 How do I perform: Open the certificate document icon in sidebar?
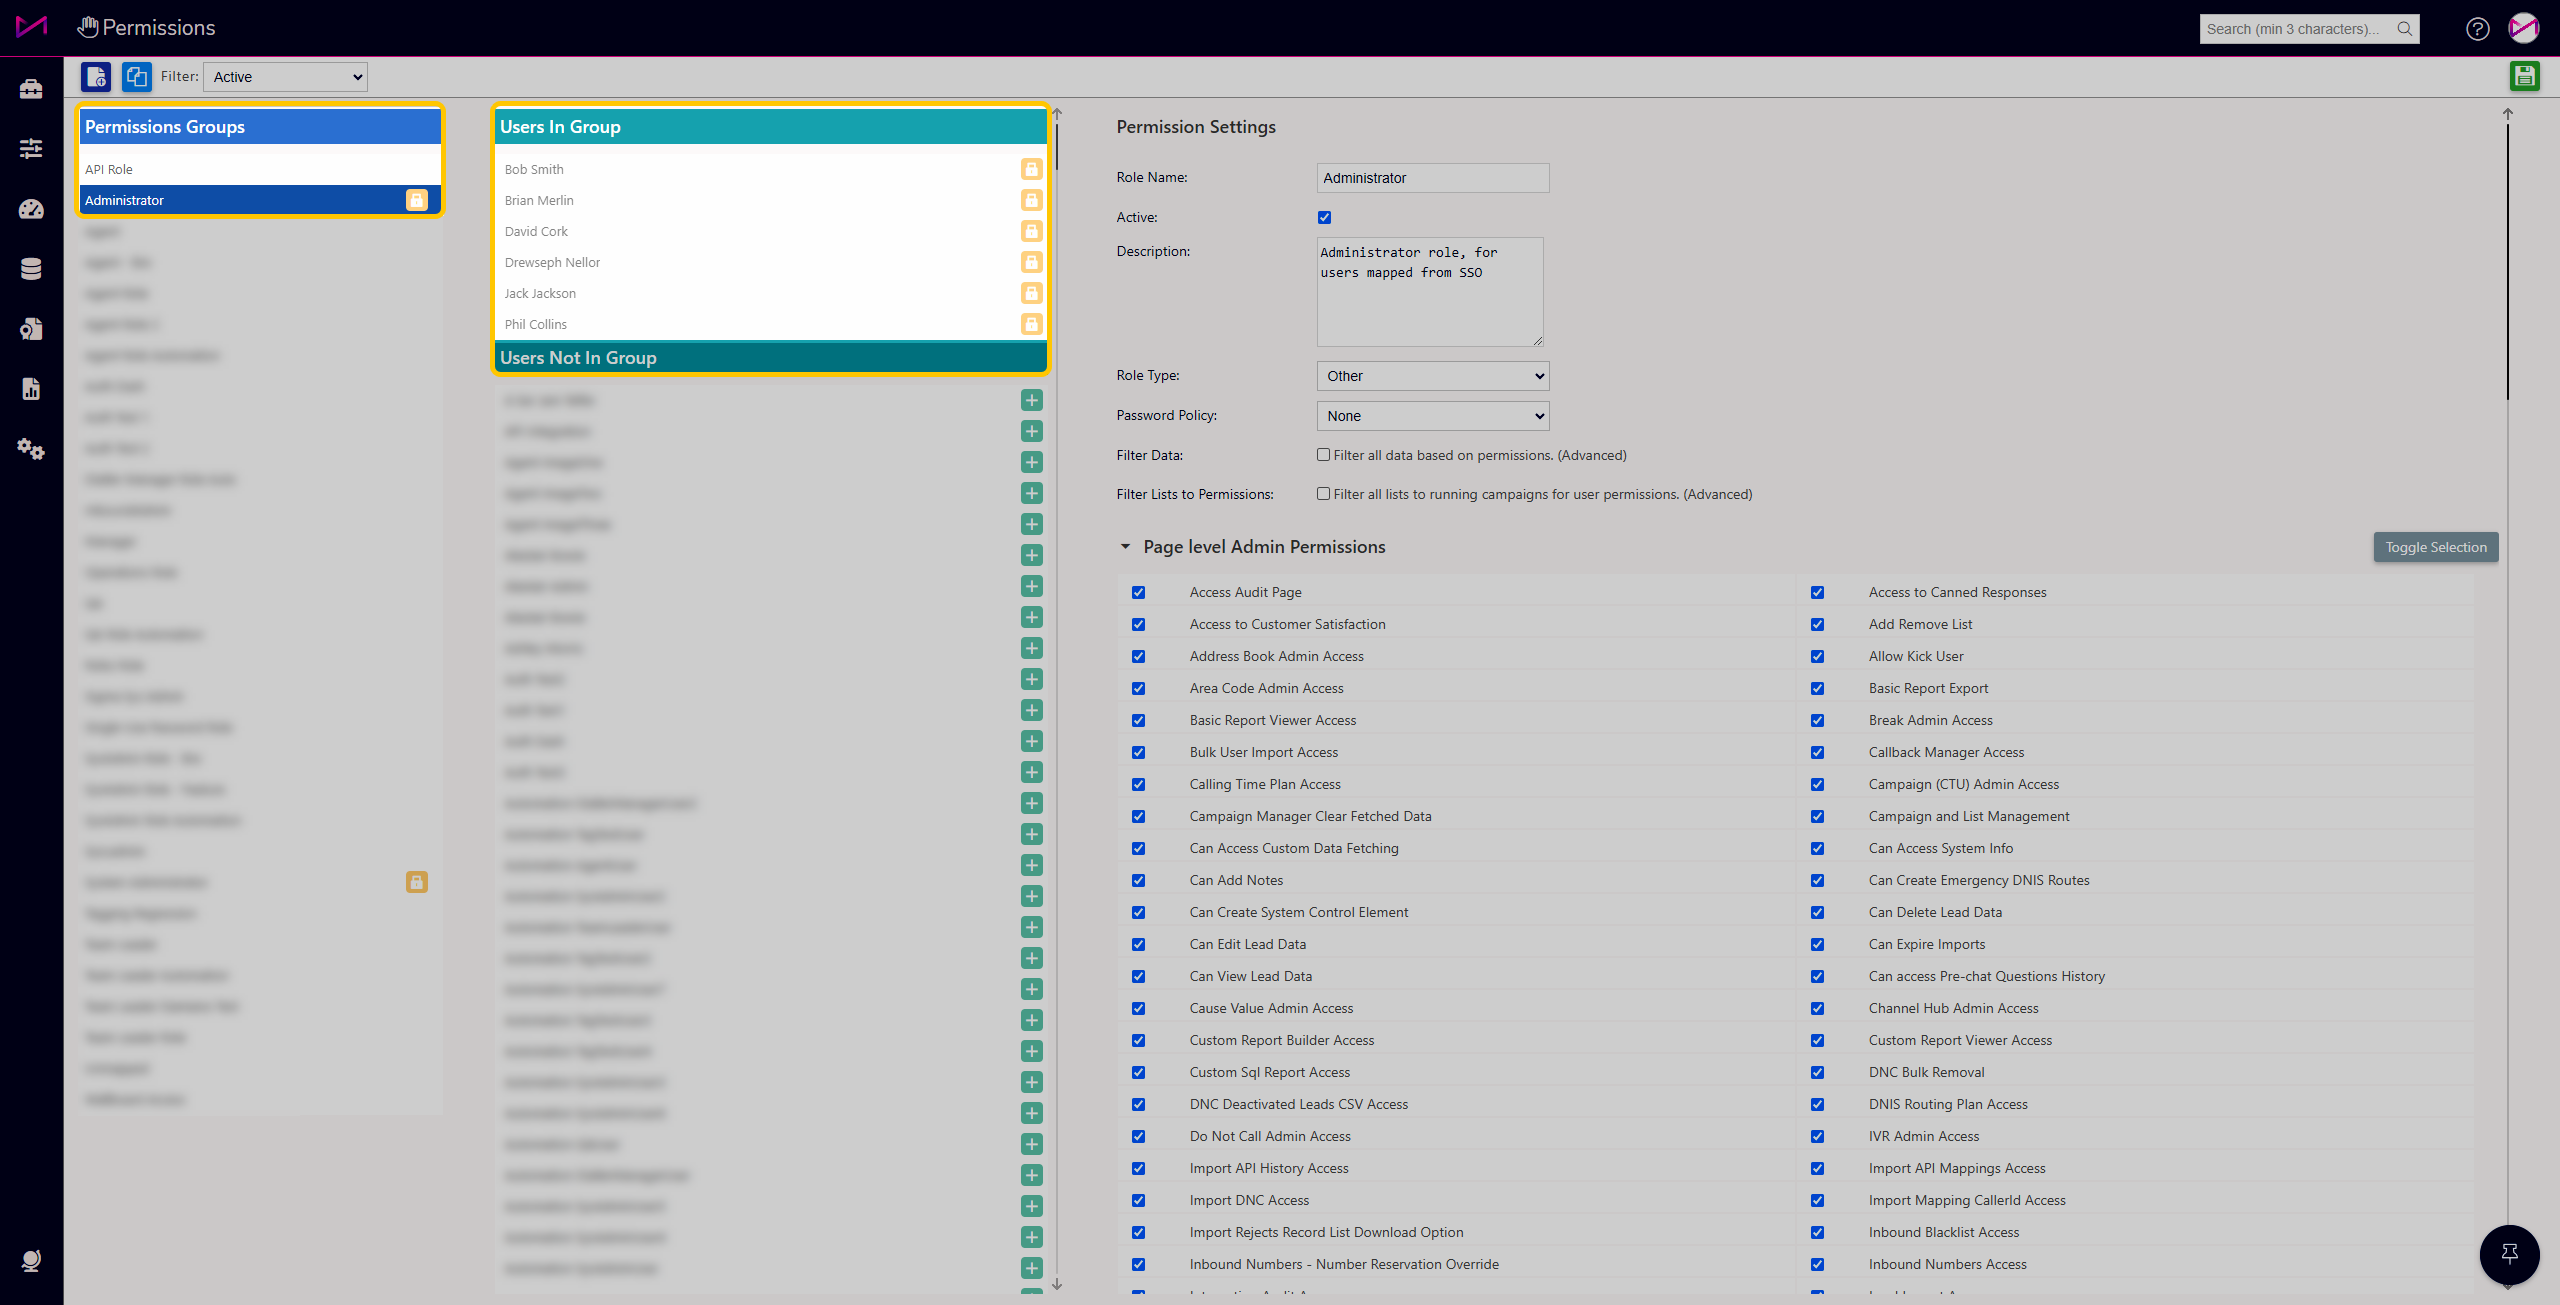[31, 329]
